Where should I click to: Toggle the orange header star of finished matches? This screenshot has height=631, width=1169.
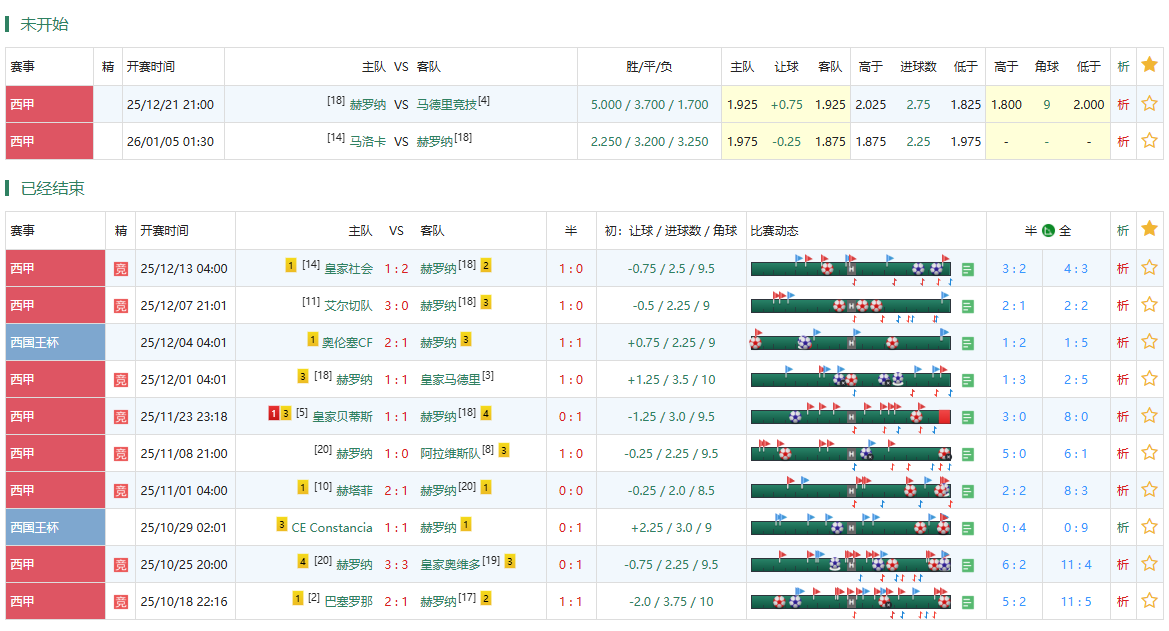click(x=1150, y=228)
